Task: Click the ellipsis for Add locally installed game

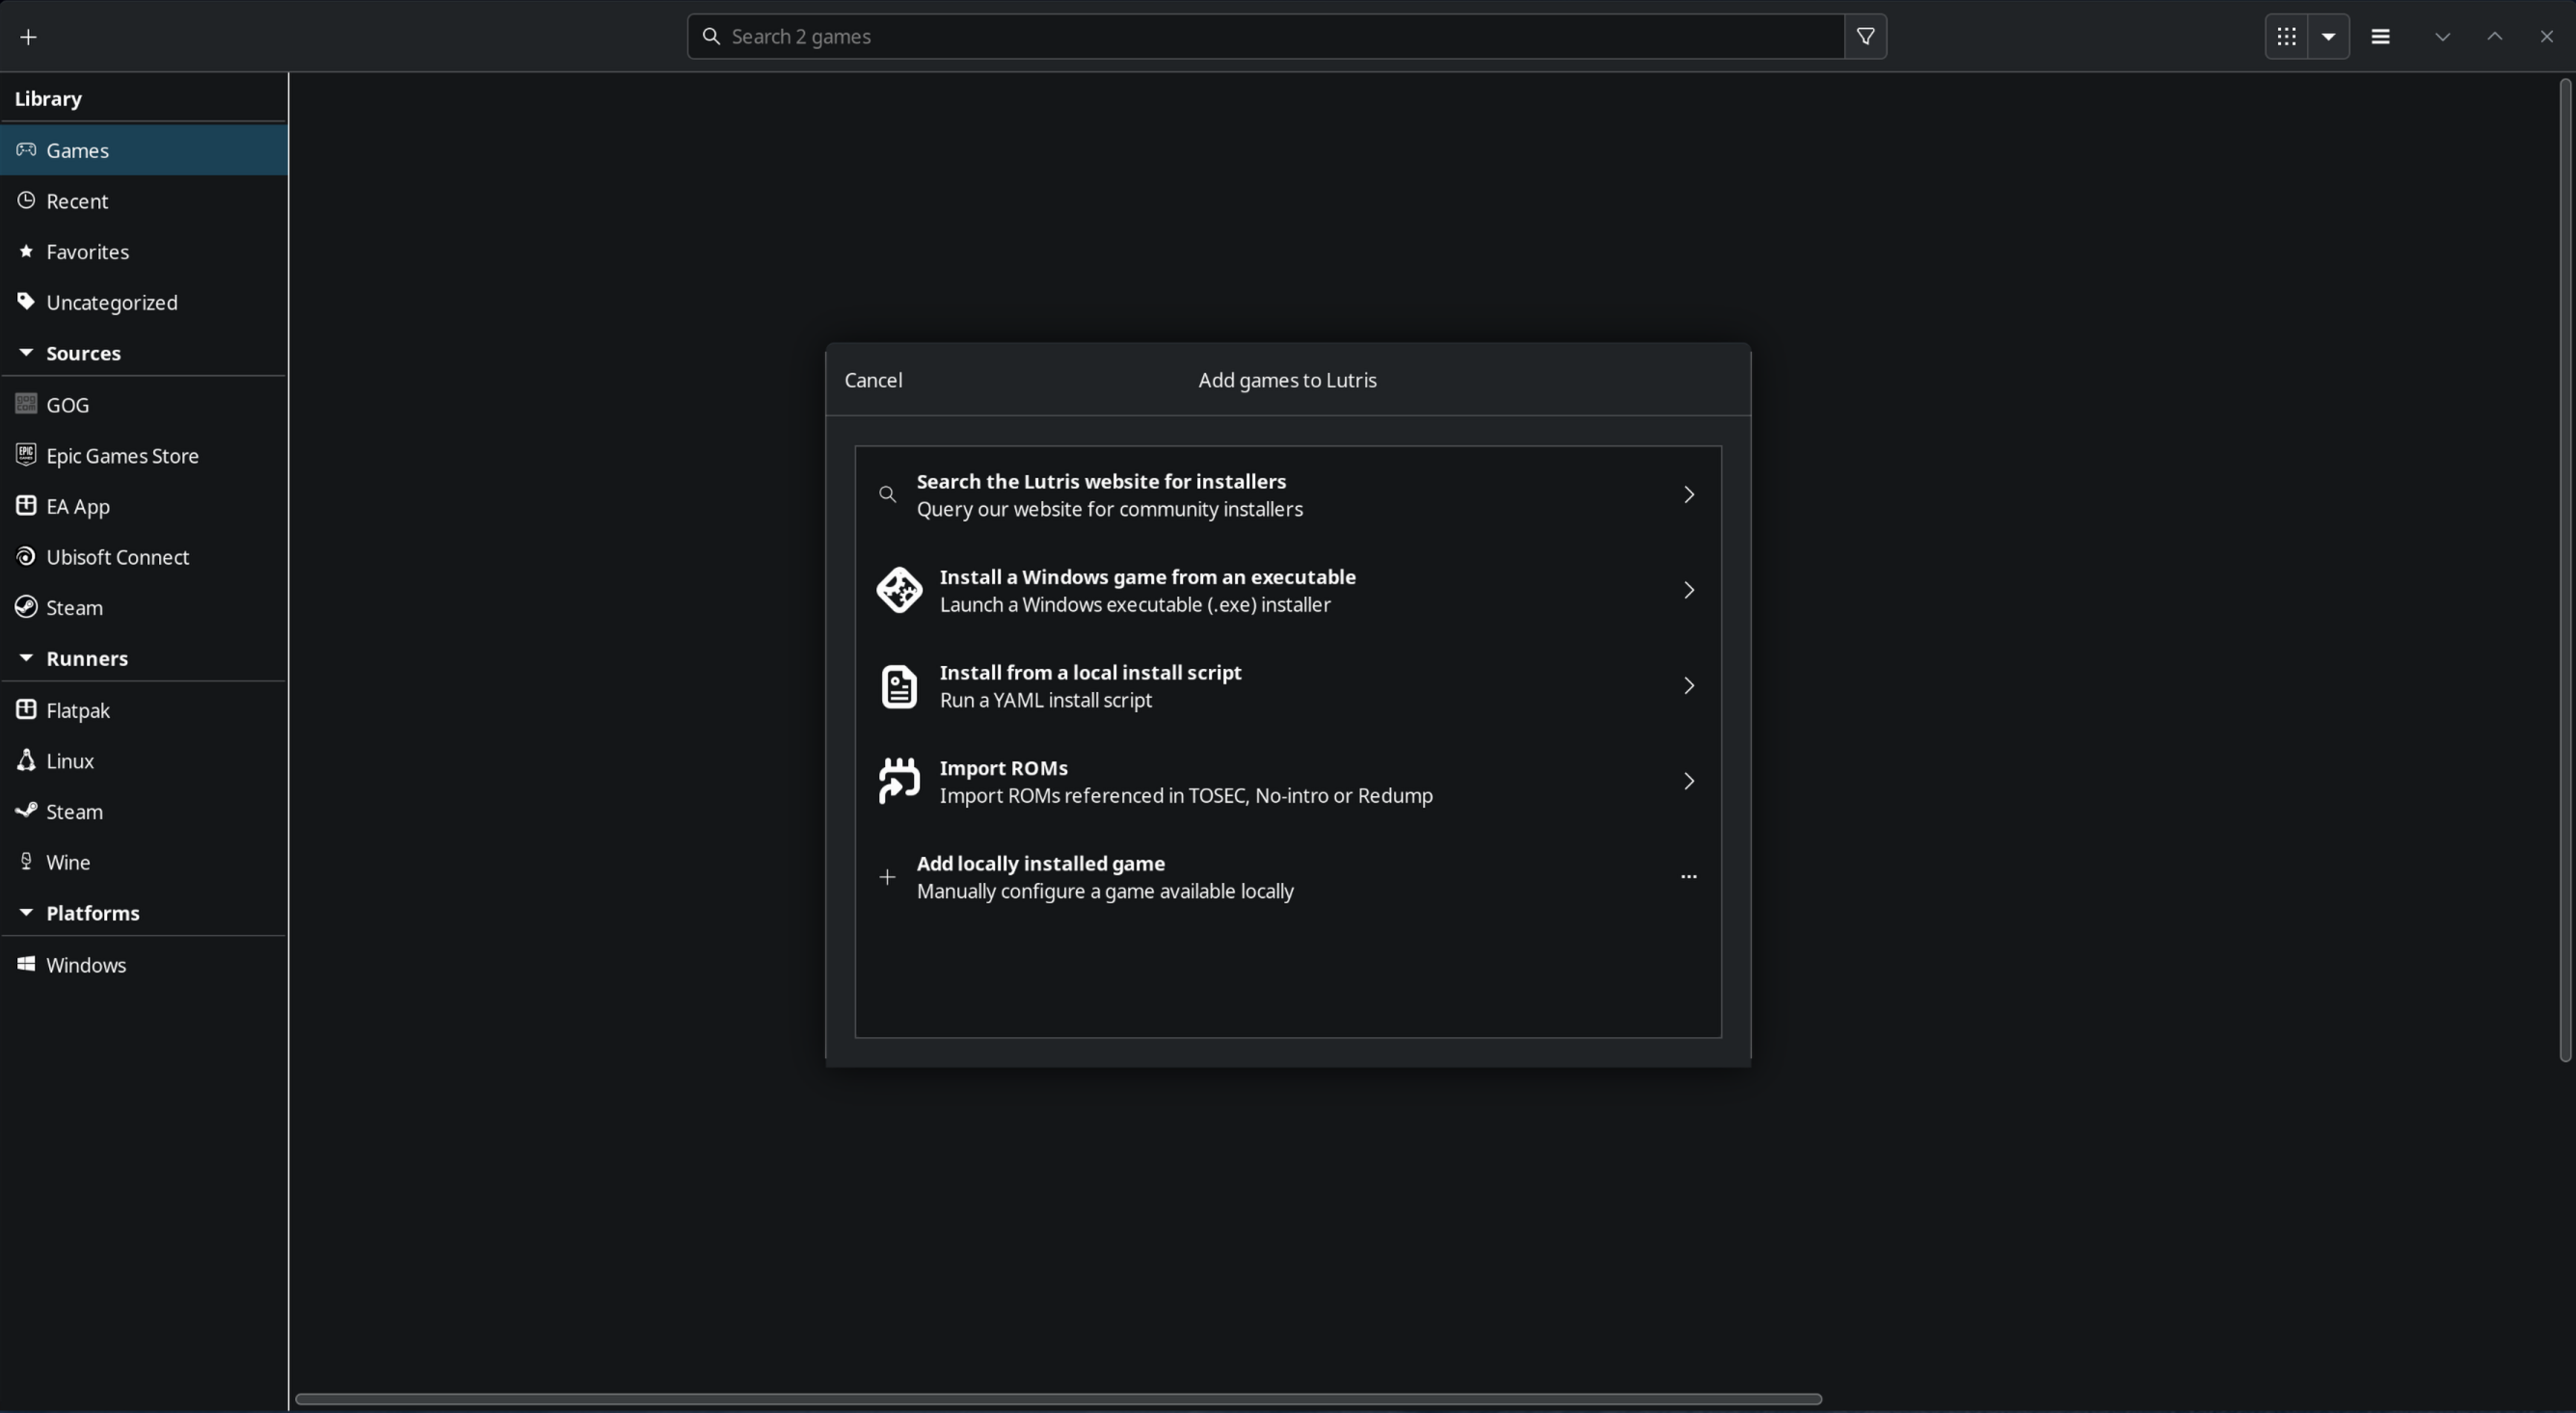Action: tap(1688, 877)
